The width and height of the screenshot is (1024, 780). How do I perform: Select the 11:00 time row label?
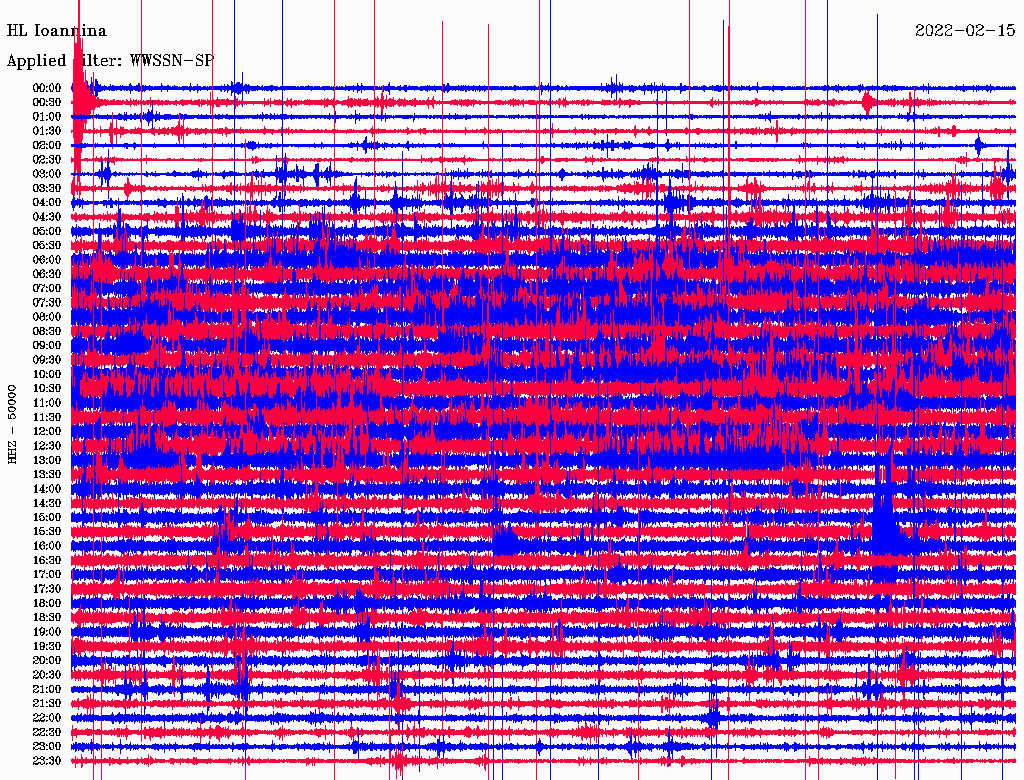(x=47, y=402)
